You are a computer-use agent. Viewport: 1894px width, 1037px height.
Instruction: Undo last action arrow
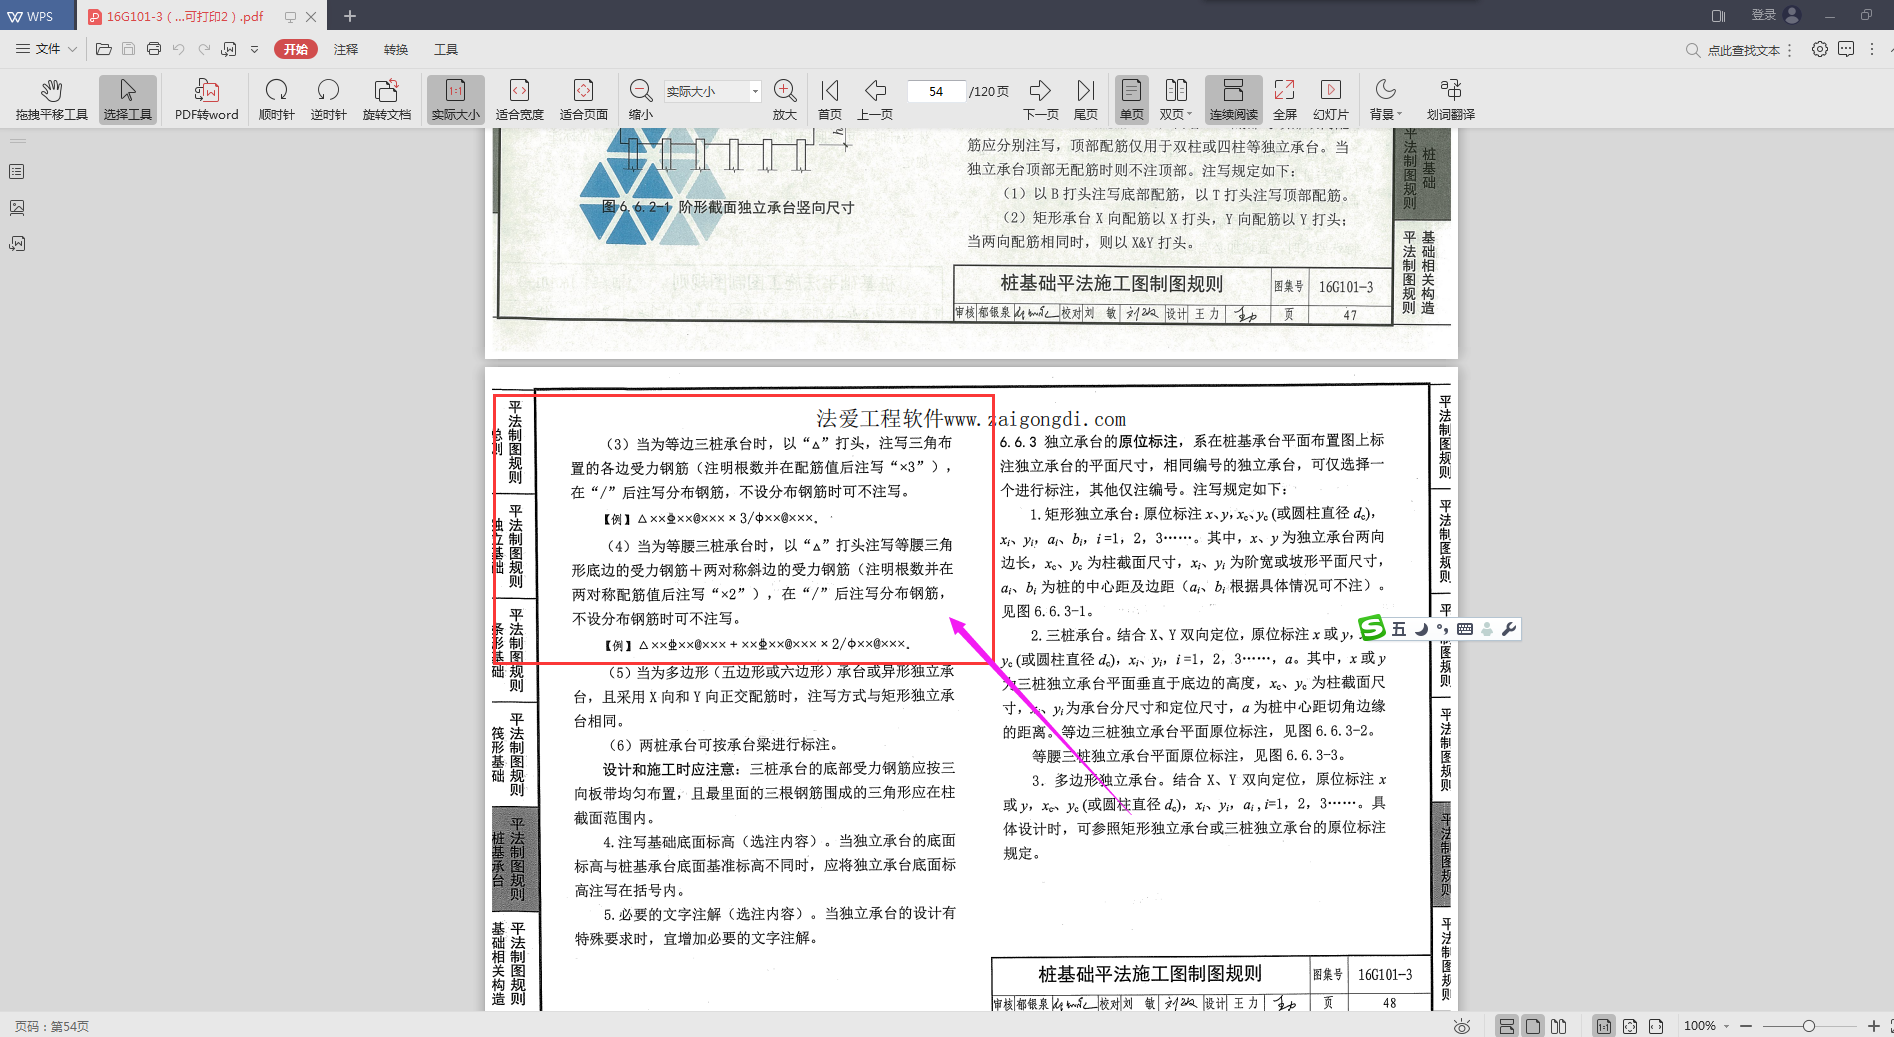[x=178, y=49]
